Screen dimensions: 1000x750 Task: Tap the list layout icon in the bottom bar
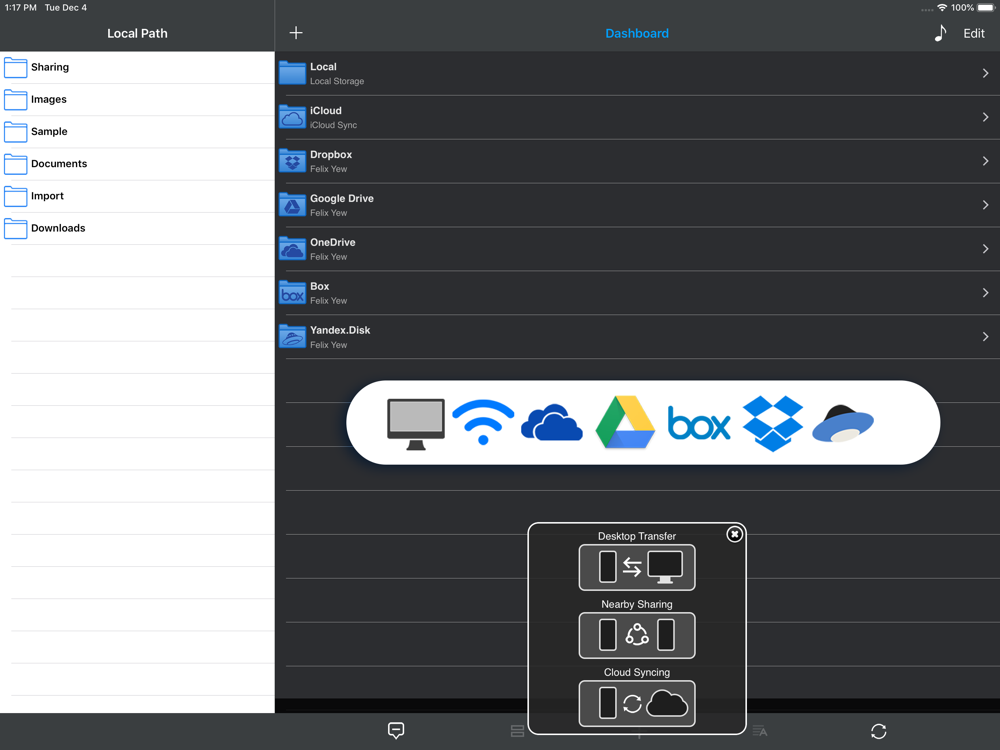[x=517, y=731]
